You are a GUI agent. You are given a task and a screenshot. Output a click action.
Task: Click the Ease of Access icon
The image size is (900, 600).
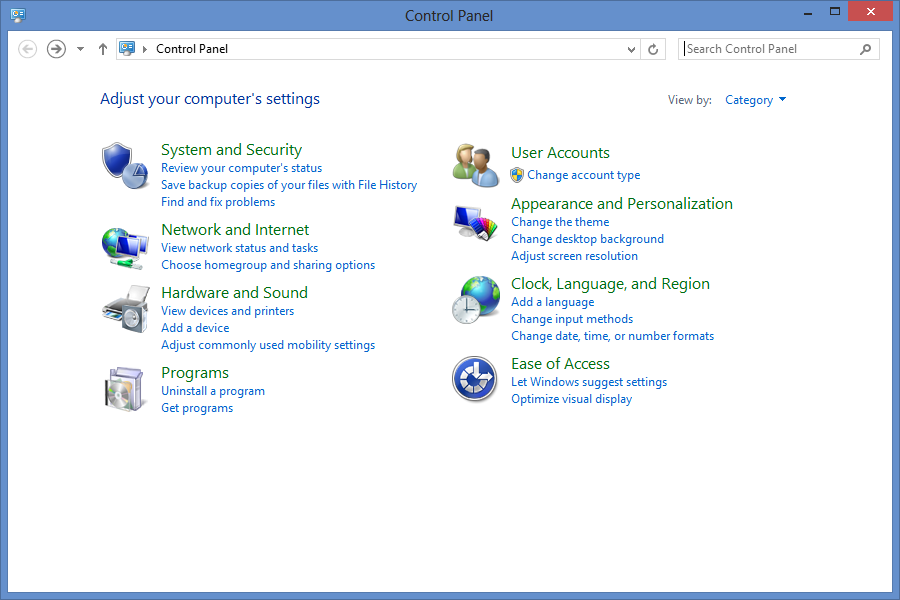point(474,379)
